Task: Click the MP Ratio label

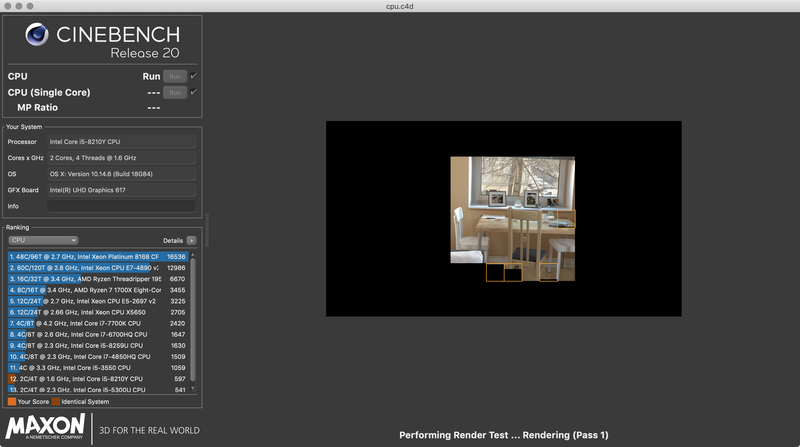Action: [37, 108]
